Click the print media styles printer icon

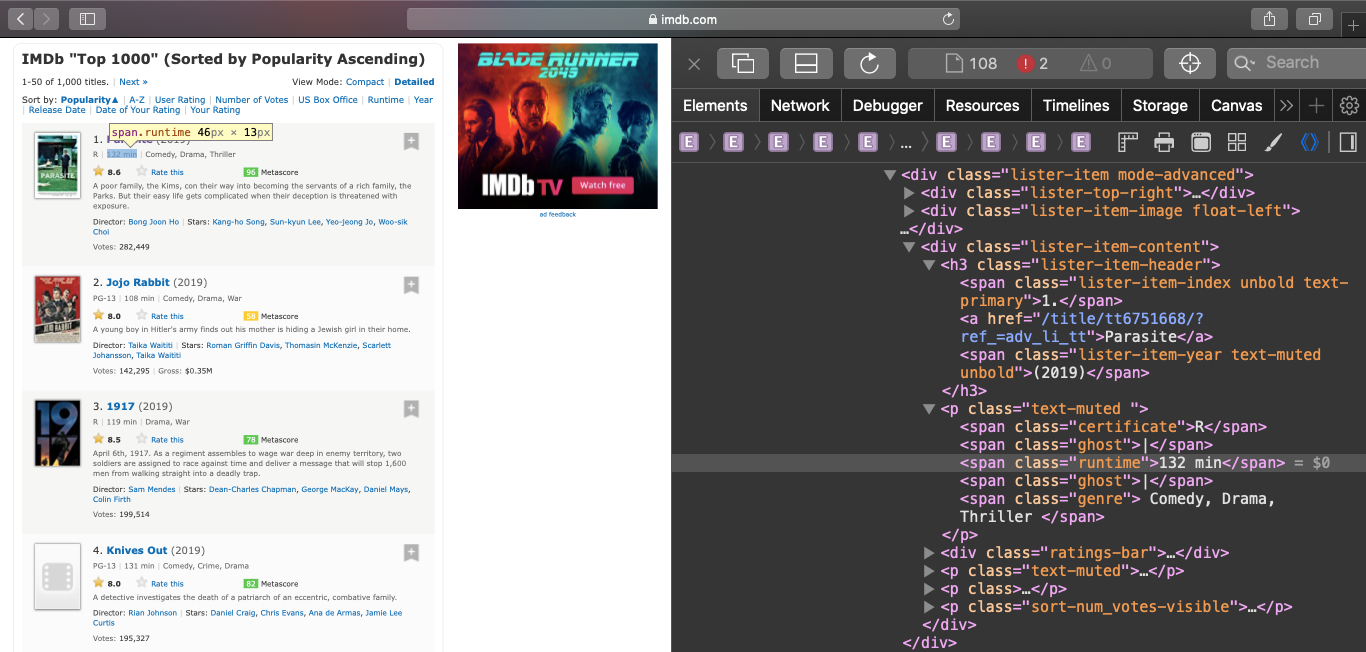tap(1164, 142)
